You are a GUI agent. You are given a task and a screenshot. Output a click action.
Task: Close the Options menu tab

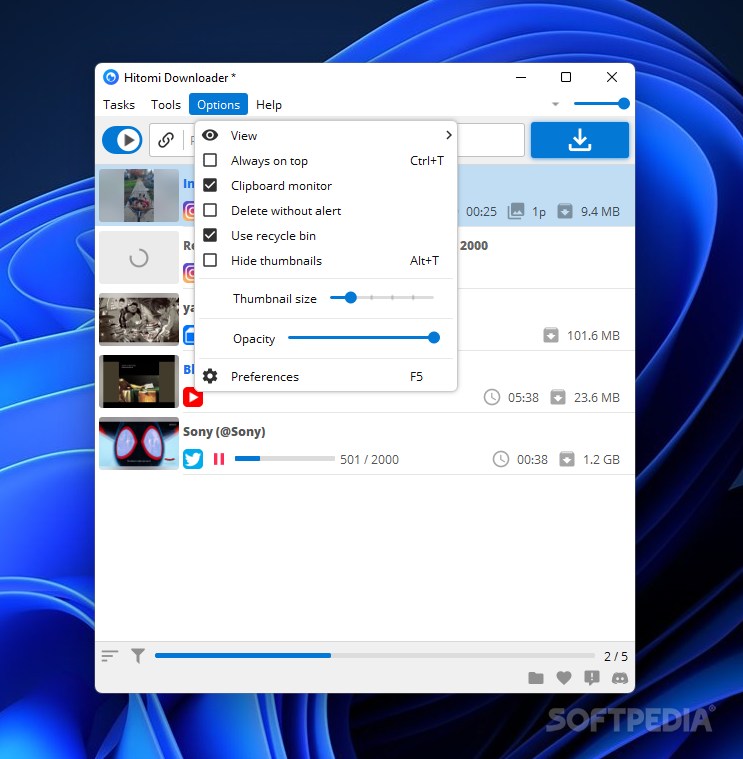(x=218, y=105)
